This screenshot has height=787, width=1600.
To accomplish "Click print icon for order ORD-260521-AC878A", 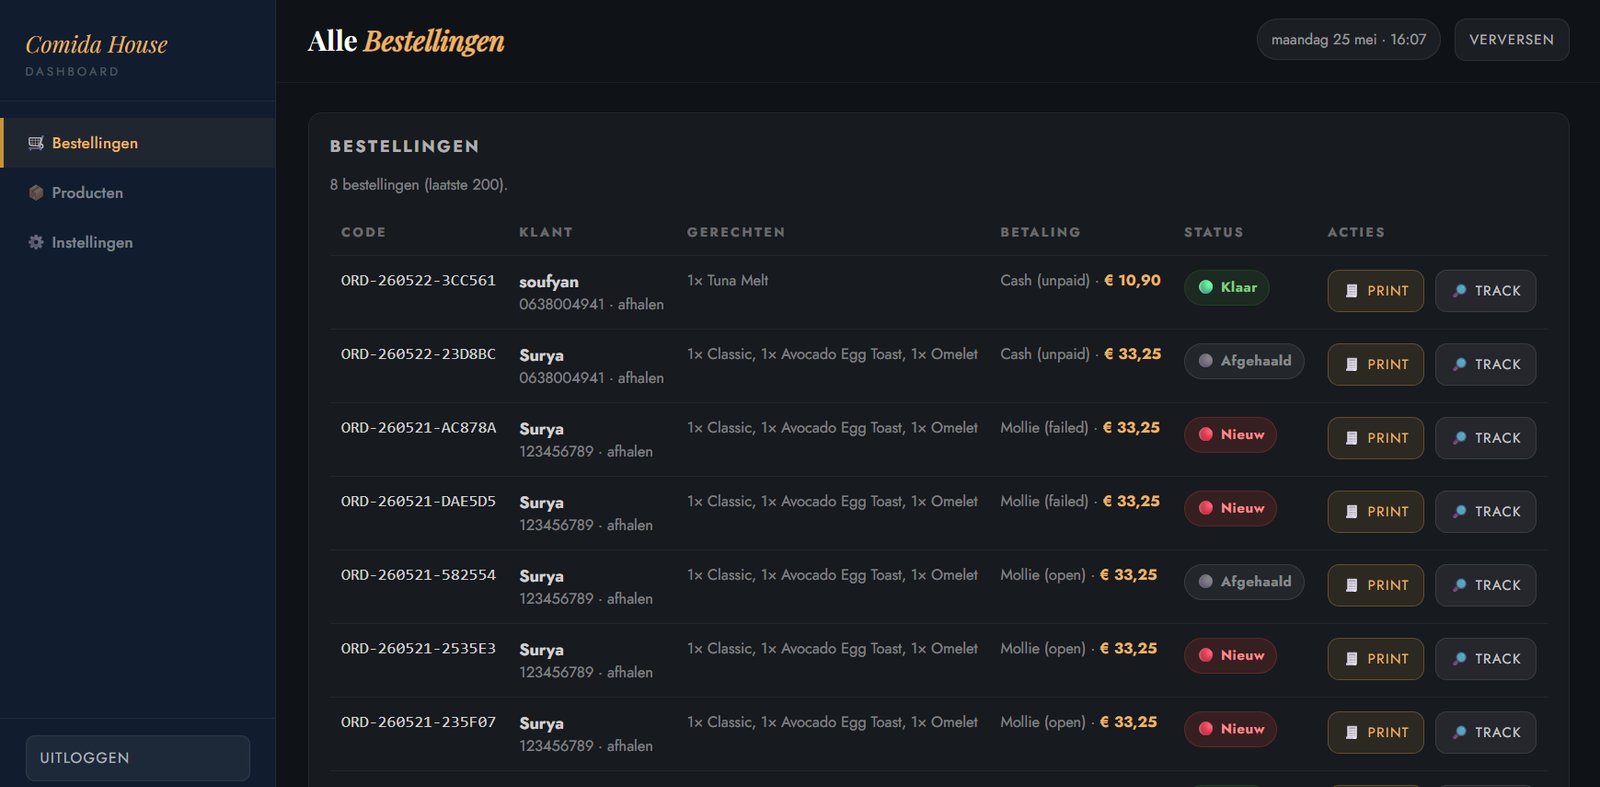I will [x=1351, y=438].
